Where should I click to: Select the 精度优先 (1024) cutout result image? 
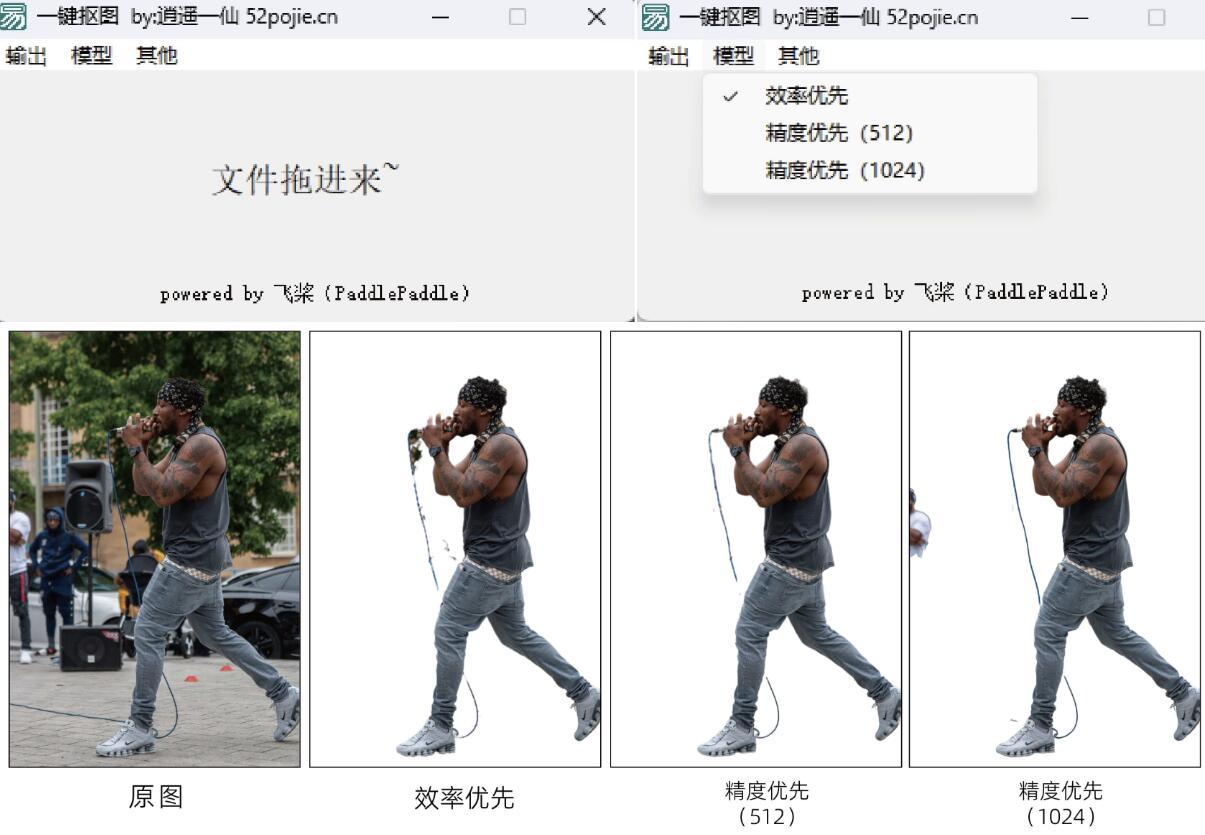(1054, 549)
